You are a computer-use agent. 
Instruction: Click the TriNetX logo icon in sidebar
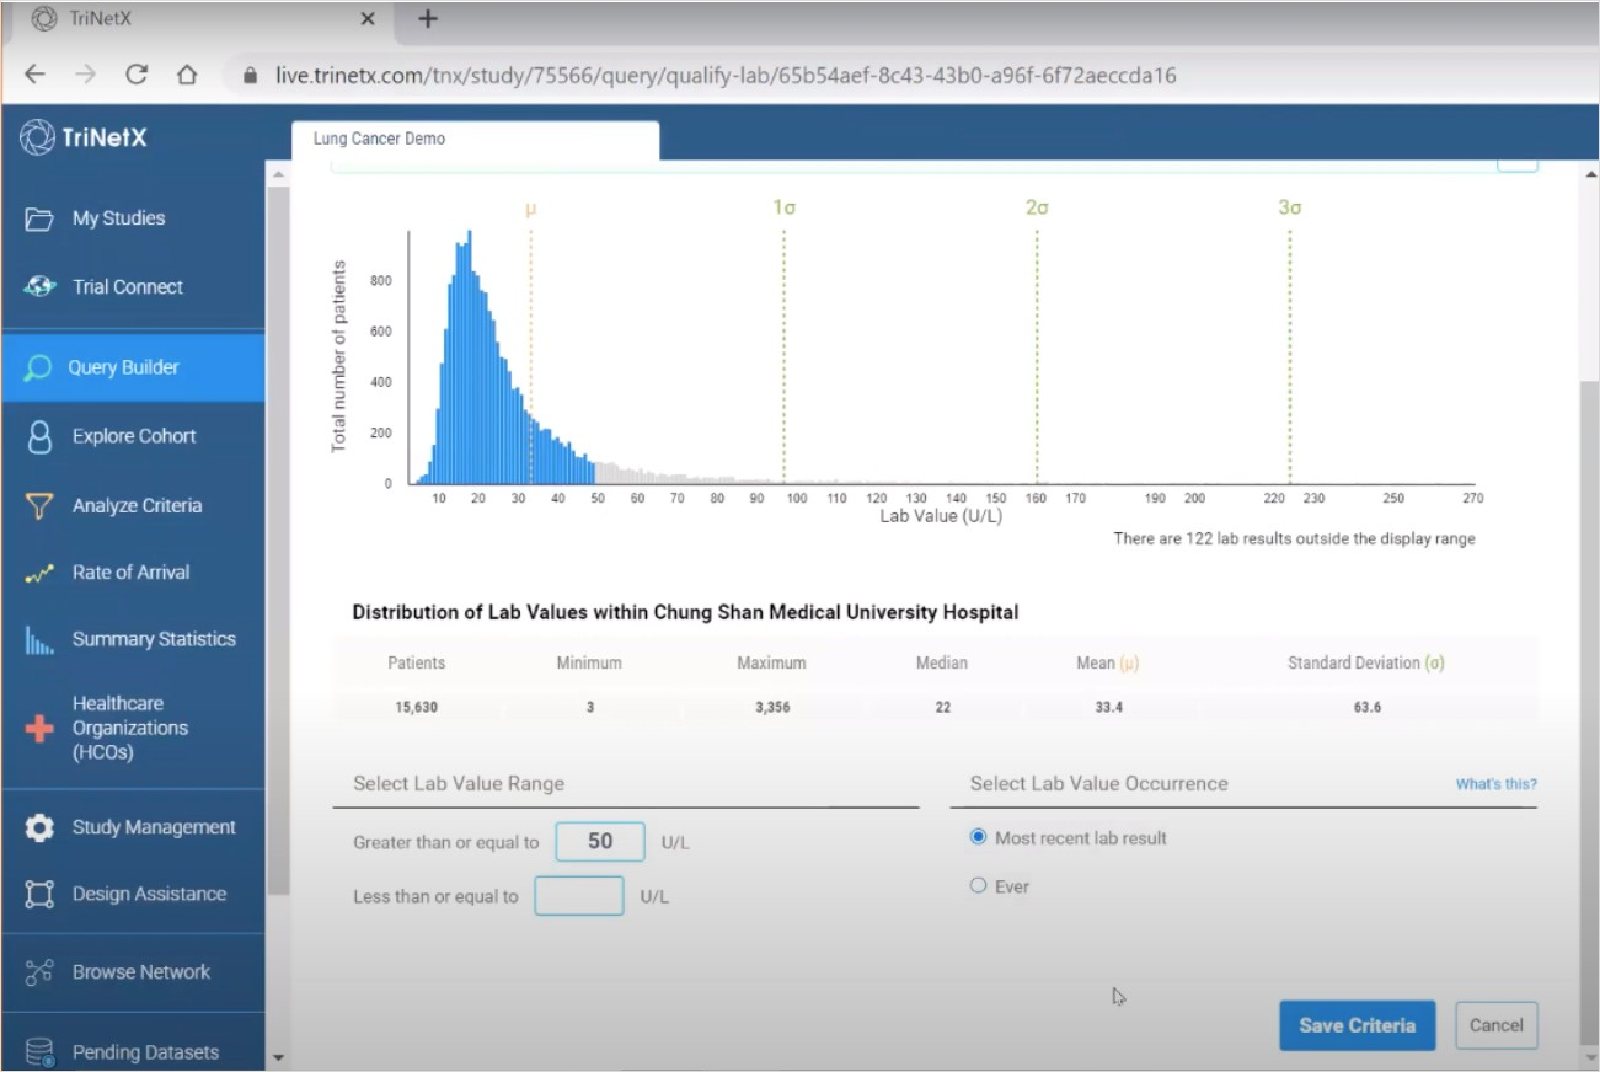[37, 137]
